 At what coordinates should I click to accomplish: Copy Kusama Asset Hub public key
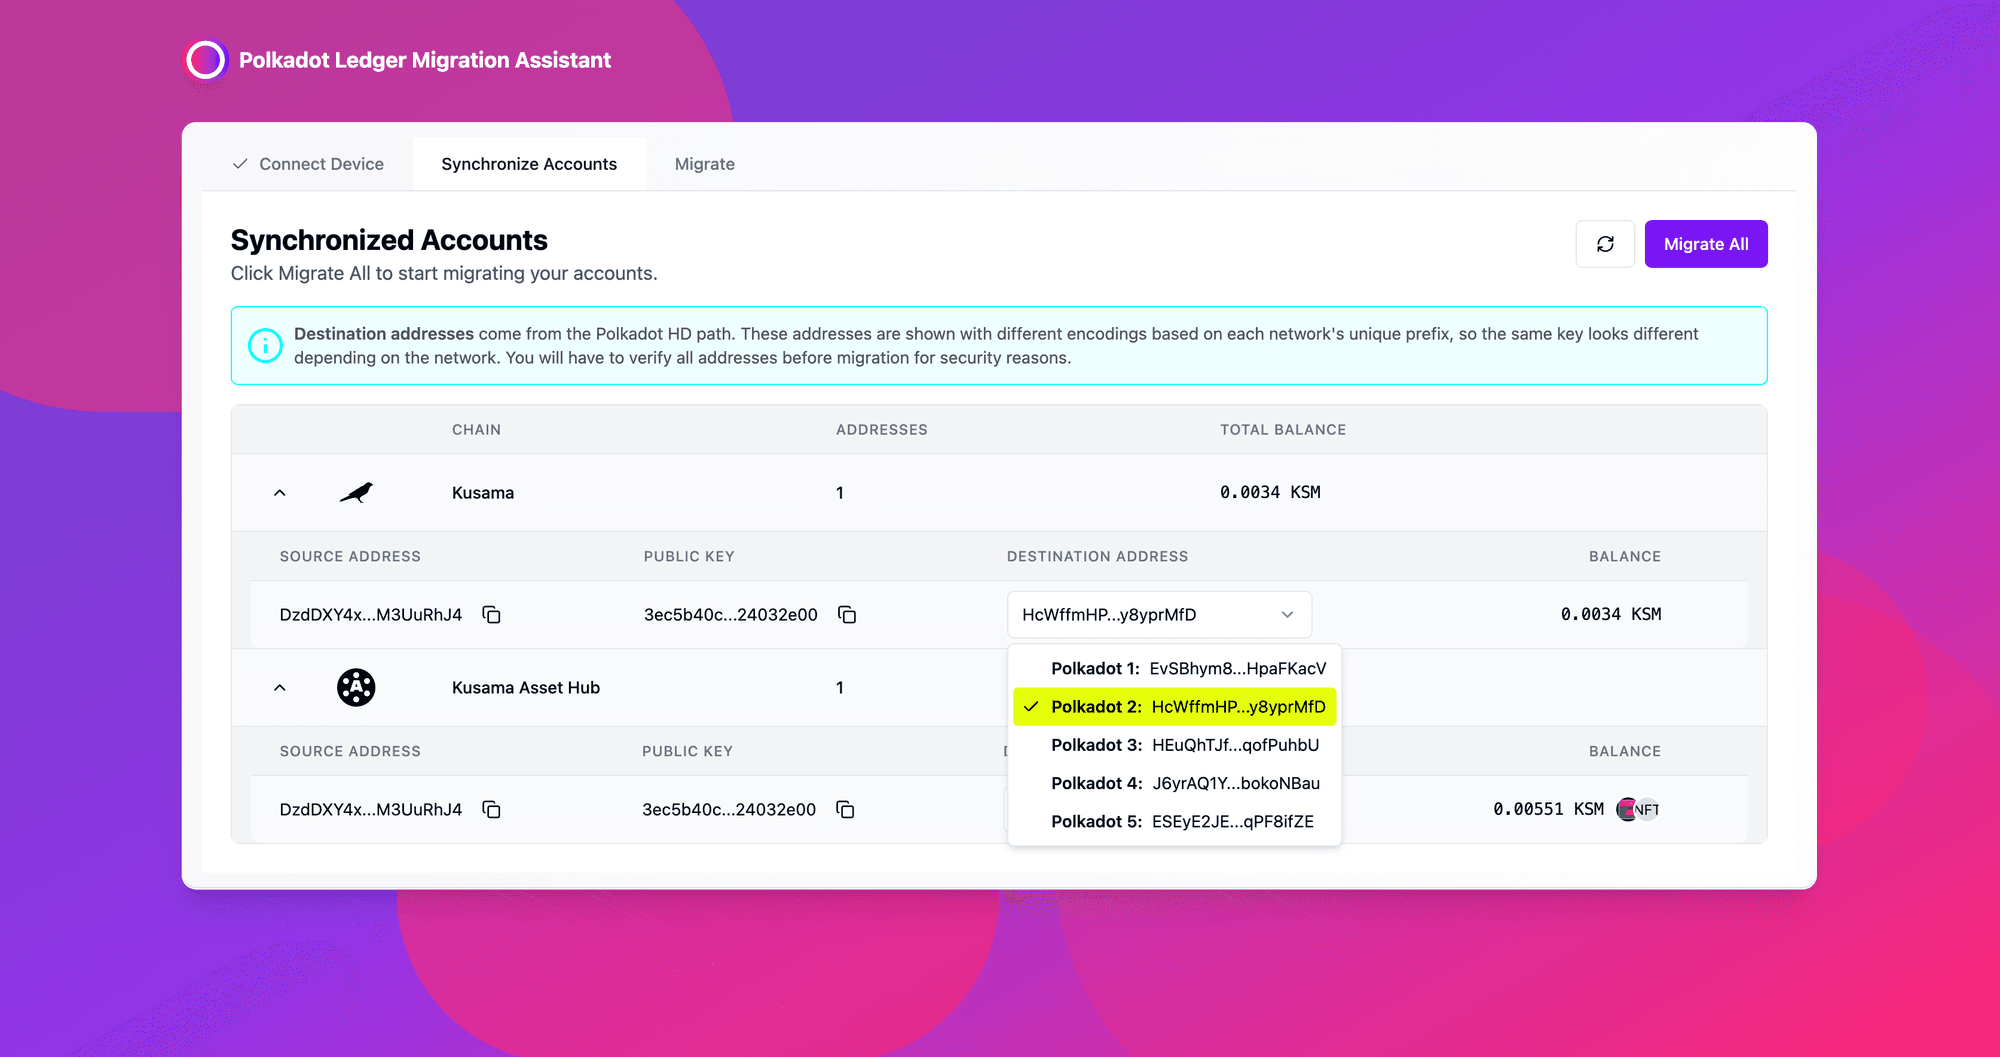click(845, 809)
